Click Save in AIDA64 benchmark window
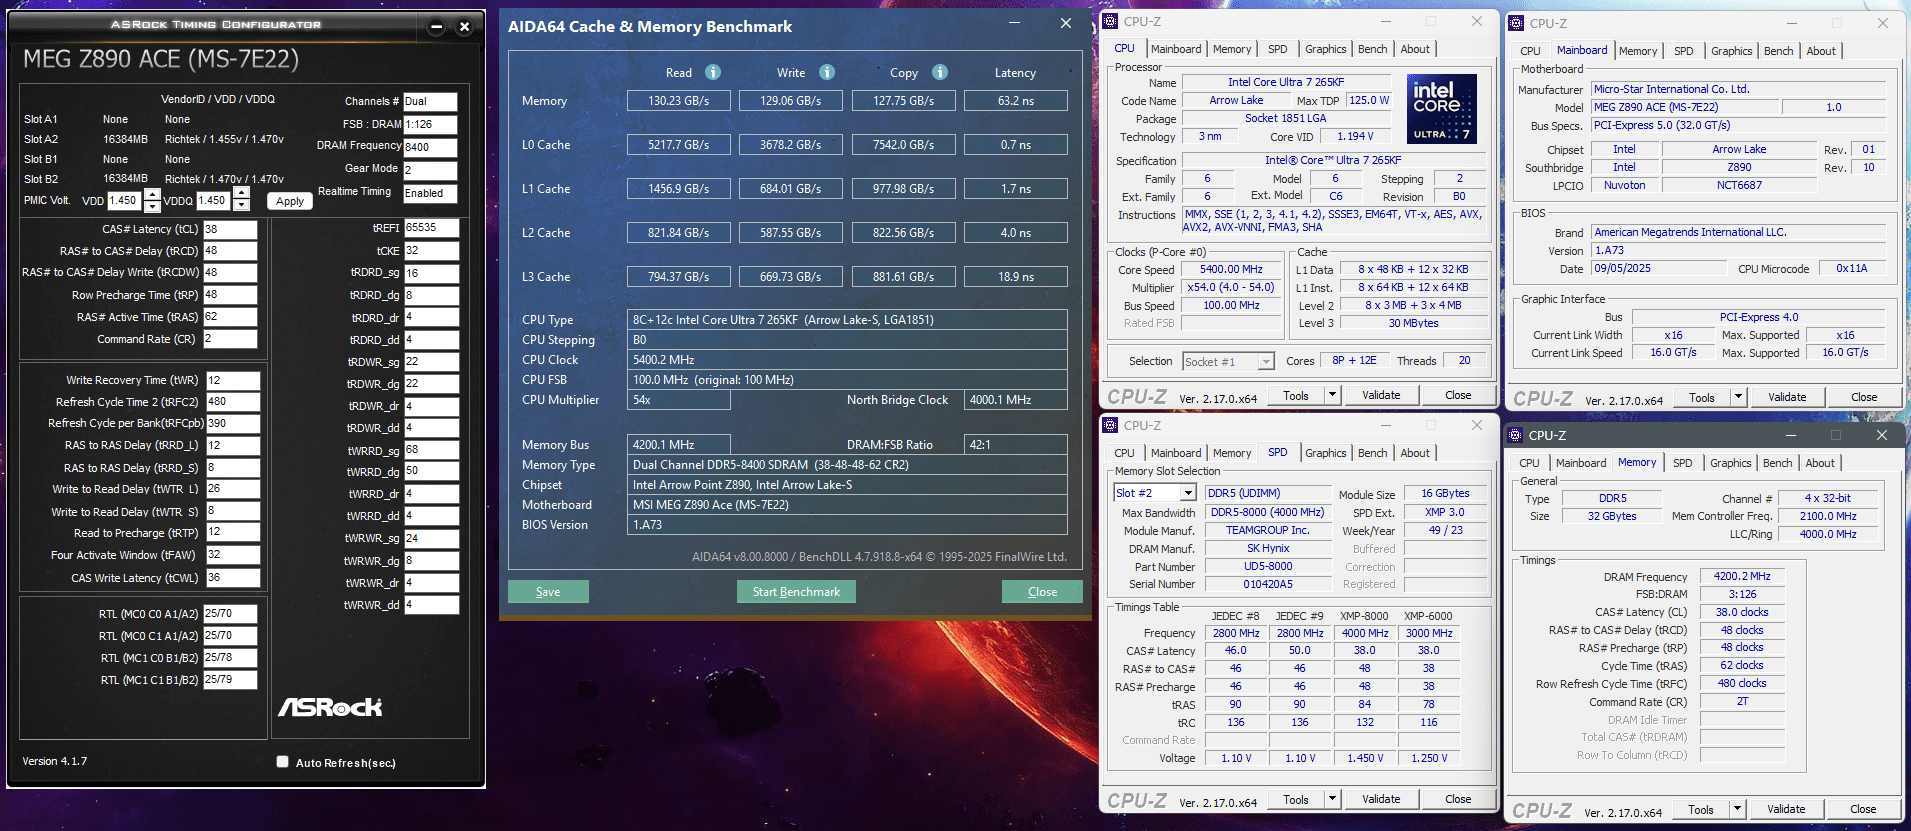The image size is (1911, 831). [x=548, y=592]
